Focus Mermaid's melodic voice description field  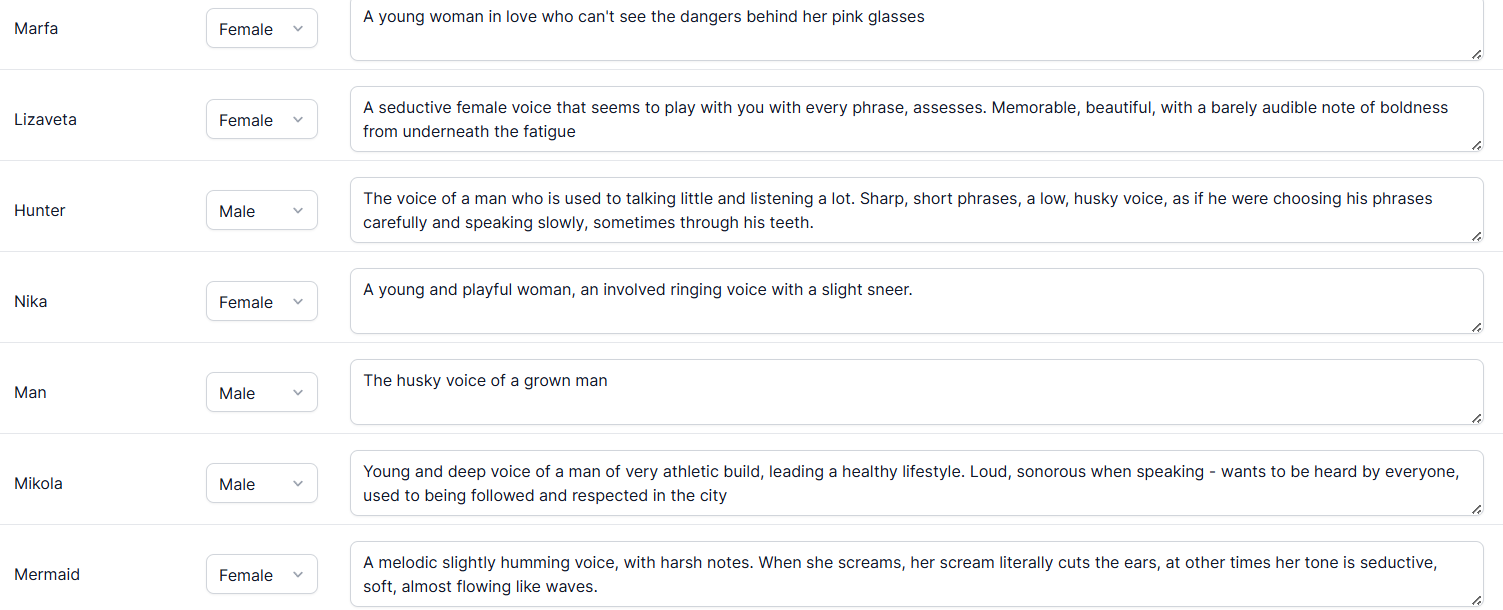[915, 574]
